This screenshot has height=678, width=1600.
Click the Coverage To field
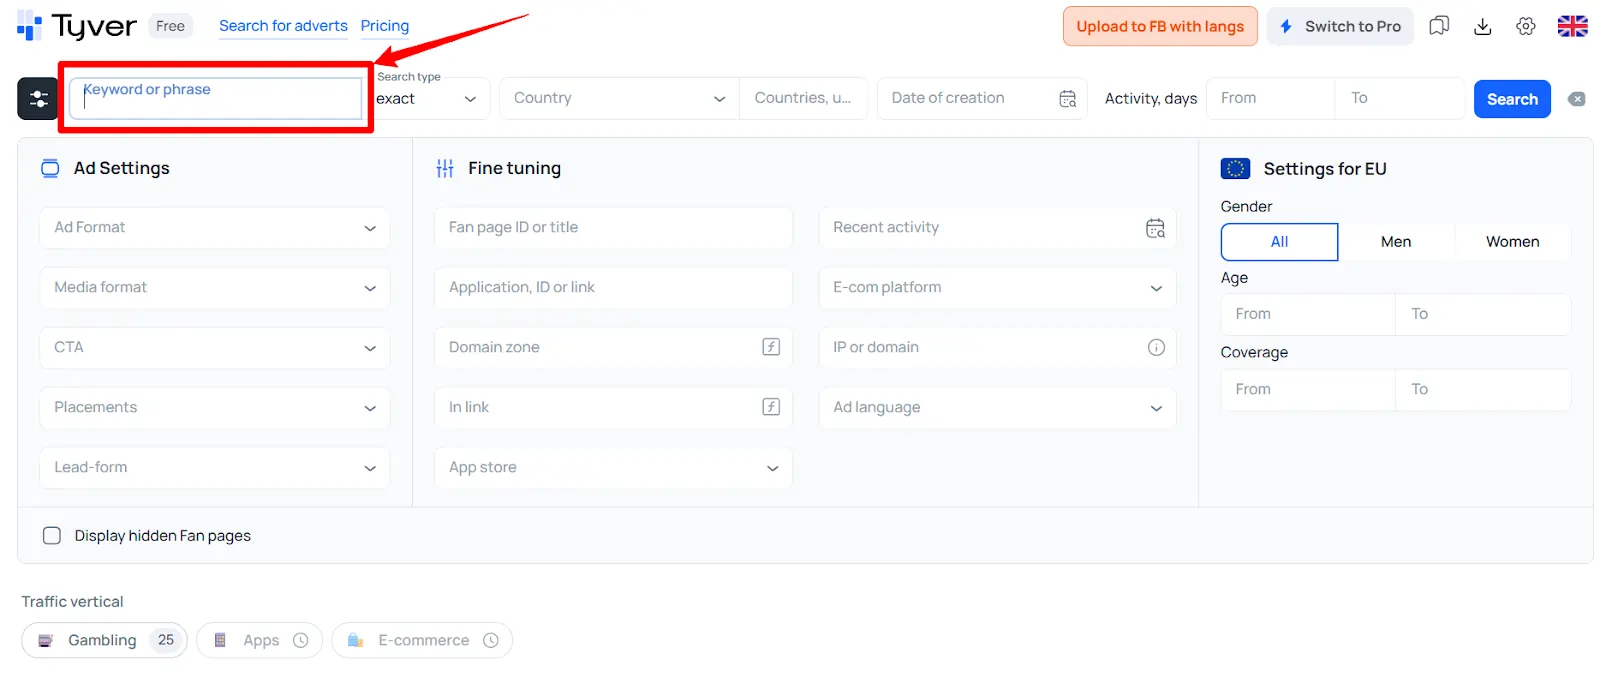tap(1483, 389)
